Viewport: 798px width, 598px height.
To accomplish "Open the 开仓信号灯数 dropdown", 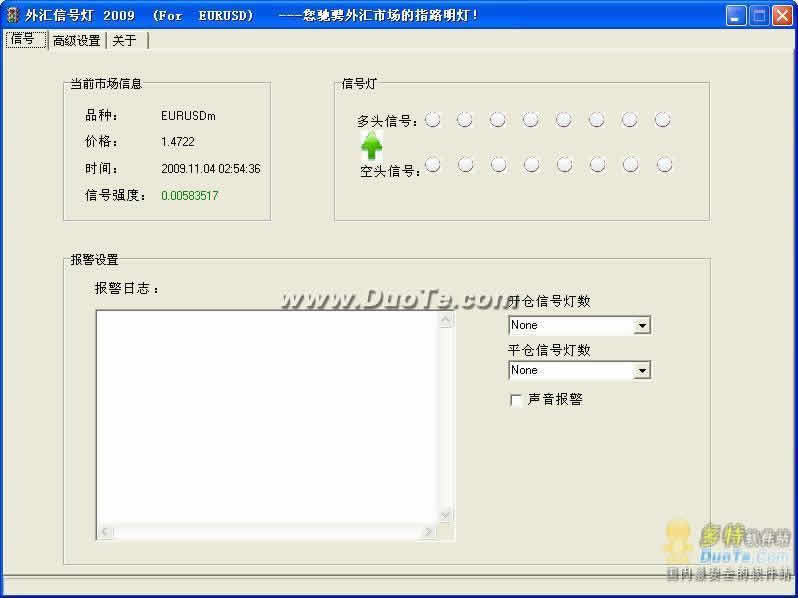I will pyautogui.click(x=642, y=326).
